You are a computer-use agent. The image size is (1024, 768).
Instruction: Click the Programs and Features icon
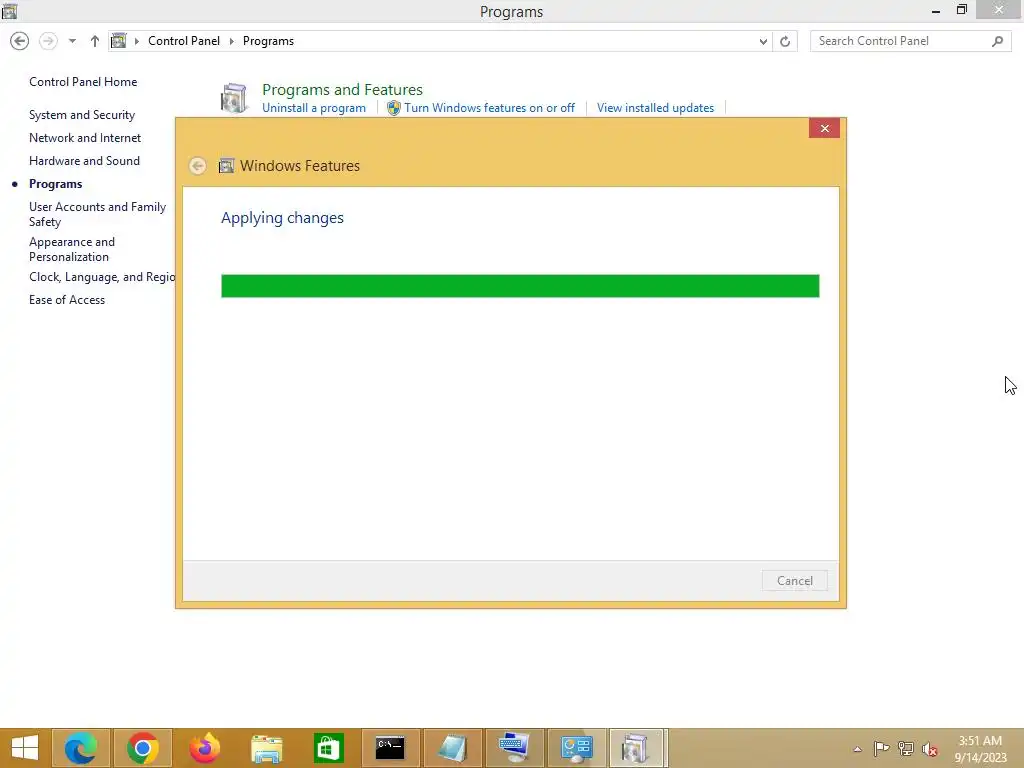[234, 98]
